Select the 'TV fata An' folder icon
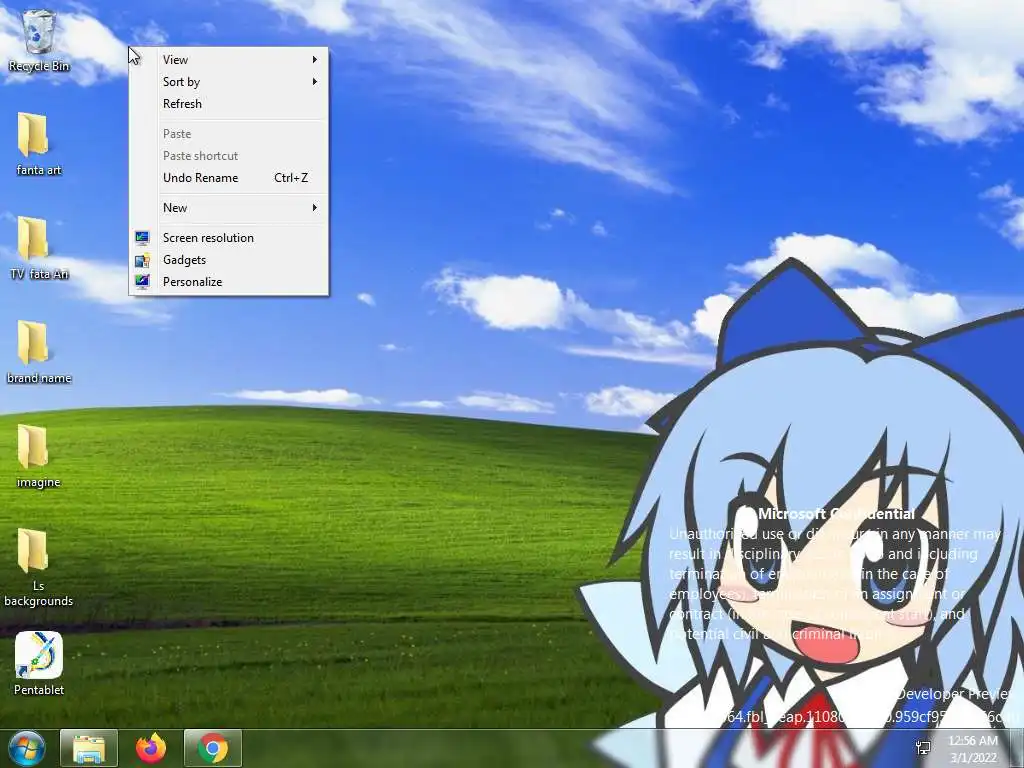1024x768 pixels. pos(33,238)
